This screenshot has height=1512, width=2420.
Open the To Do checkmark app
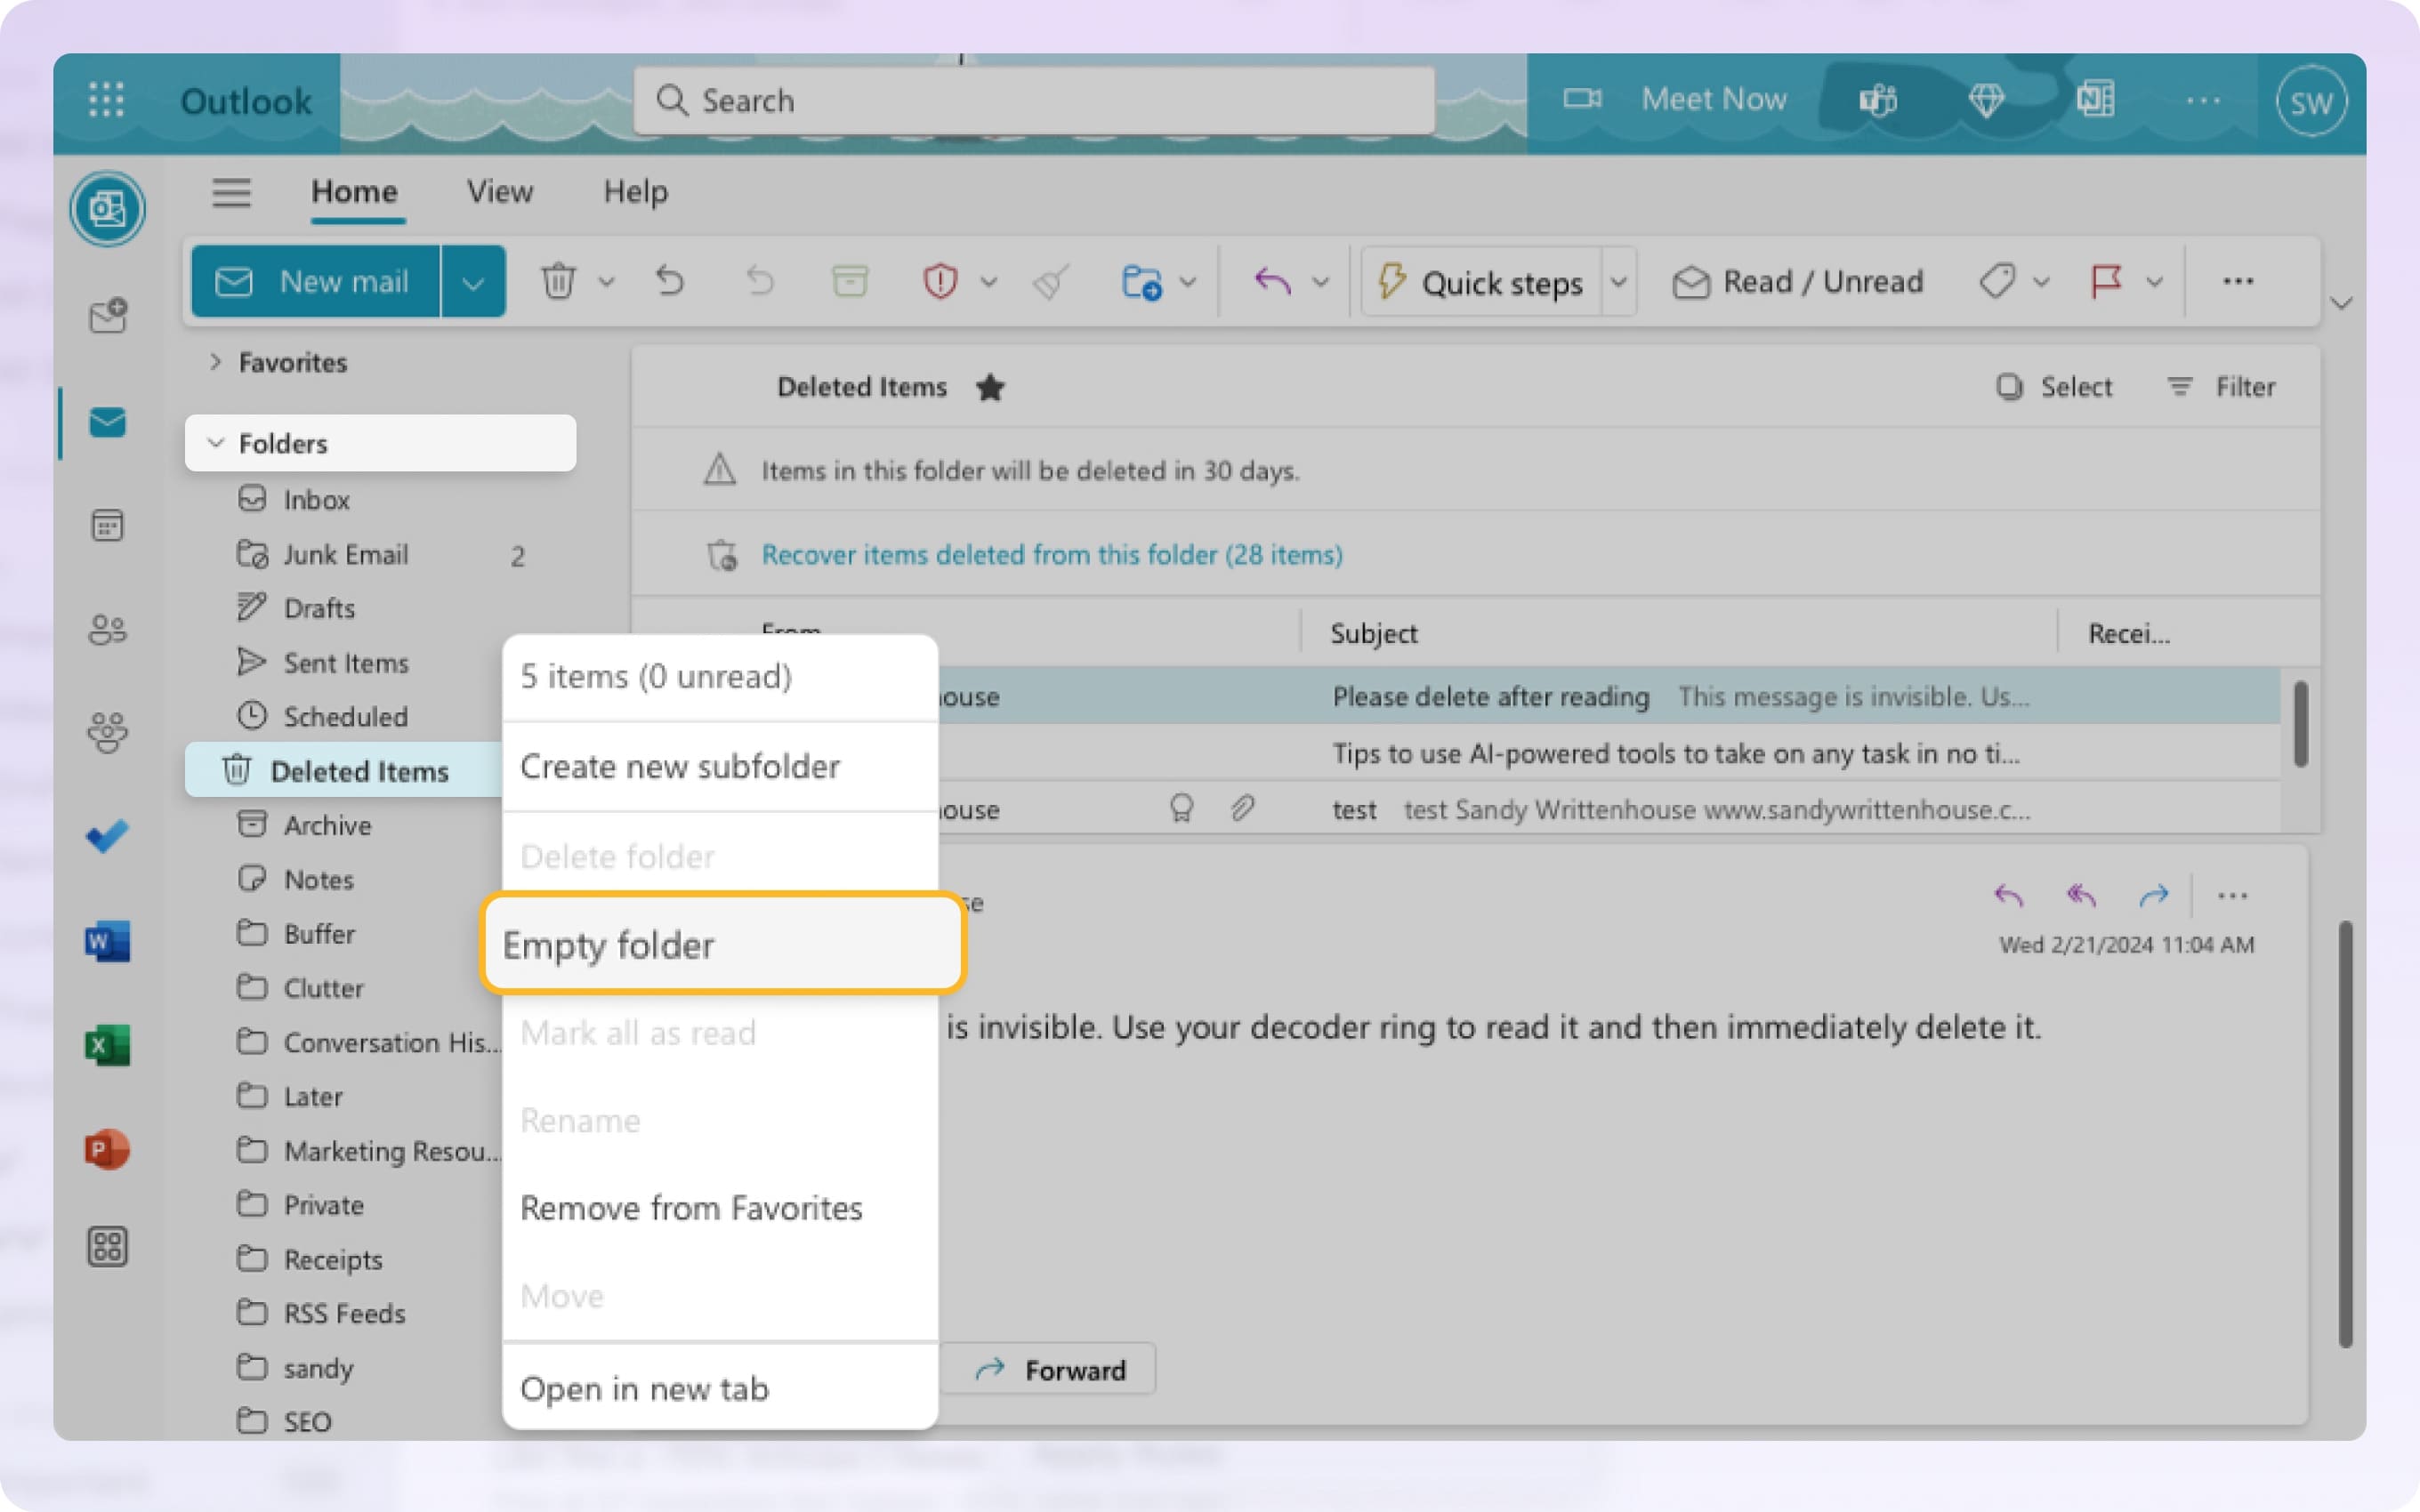pyautogui.click(x=107, y=836)
